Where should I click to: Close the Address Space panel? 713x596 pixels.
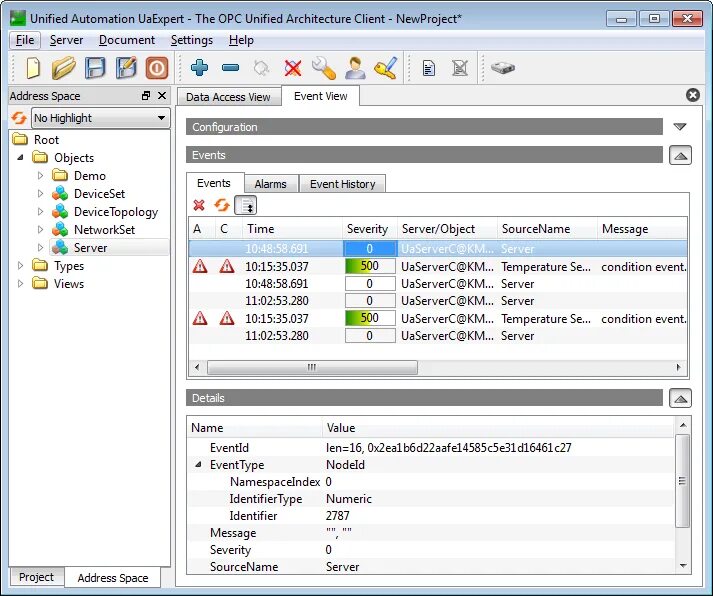click(x=162, y=95)
